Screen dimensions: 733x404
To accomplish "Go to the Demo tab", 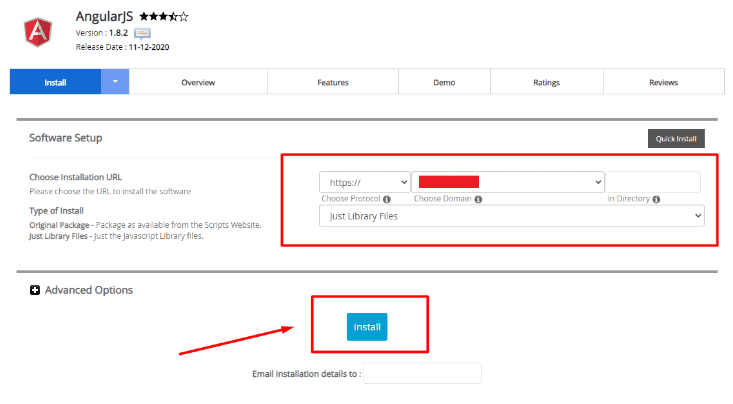I will point(444,82).
